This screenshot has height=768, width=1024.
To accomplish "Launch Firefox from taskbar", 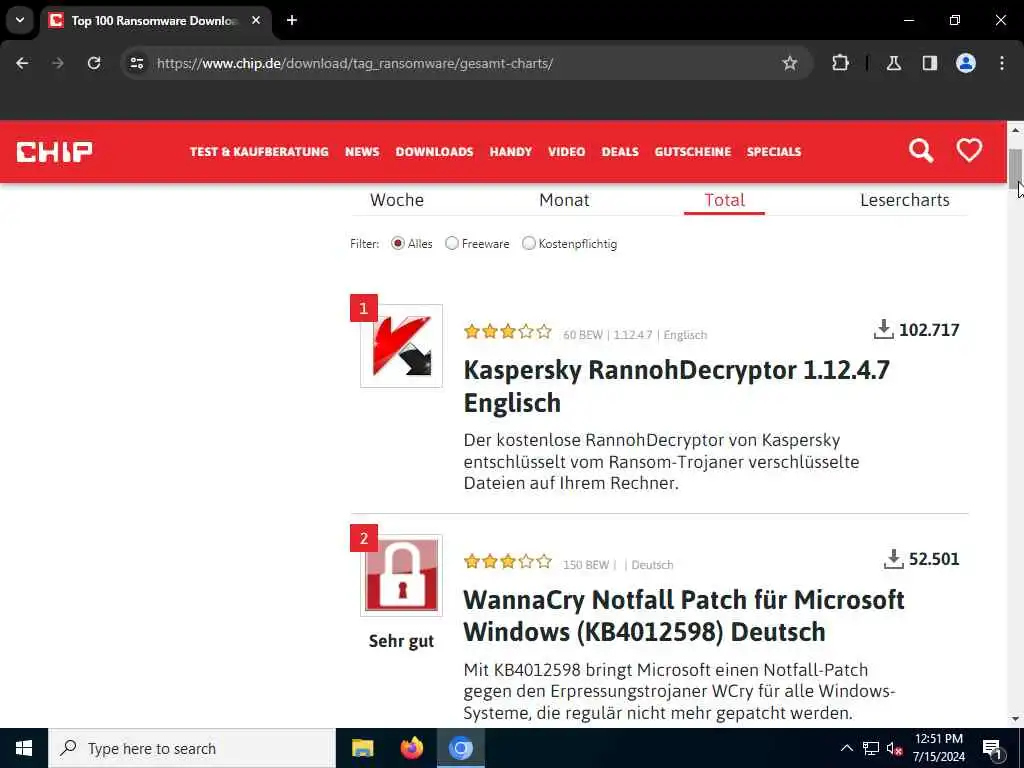I will (x=411, y=748).
